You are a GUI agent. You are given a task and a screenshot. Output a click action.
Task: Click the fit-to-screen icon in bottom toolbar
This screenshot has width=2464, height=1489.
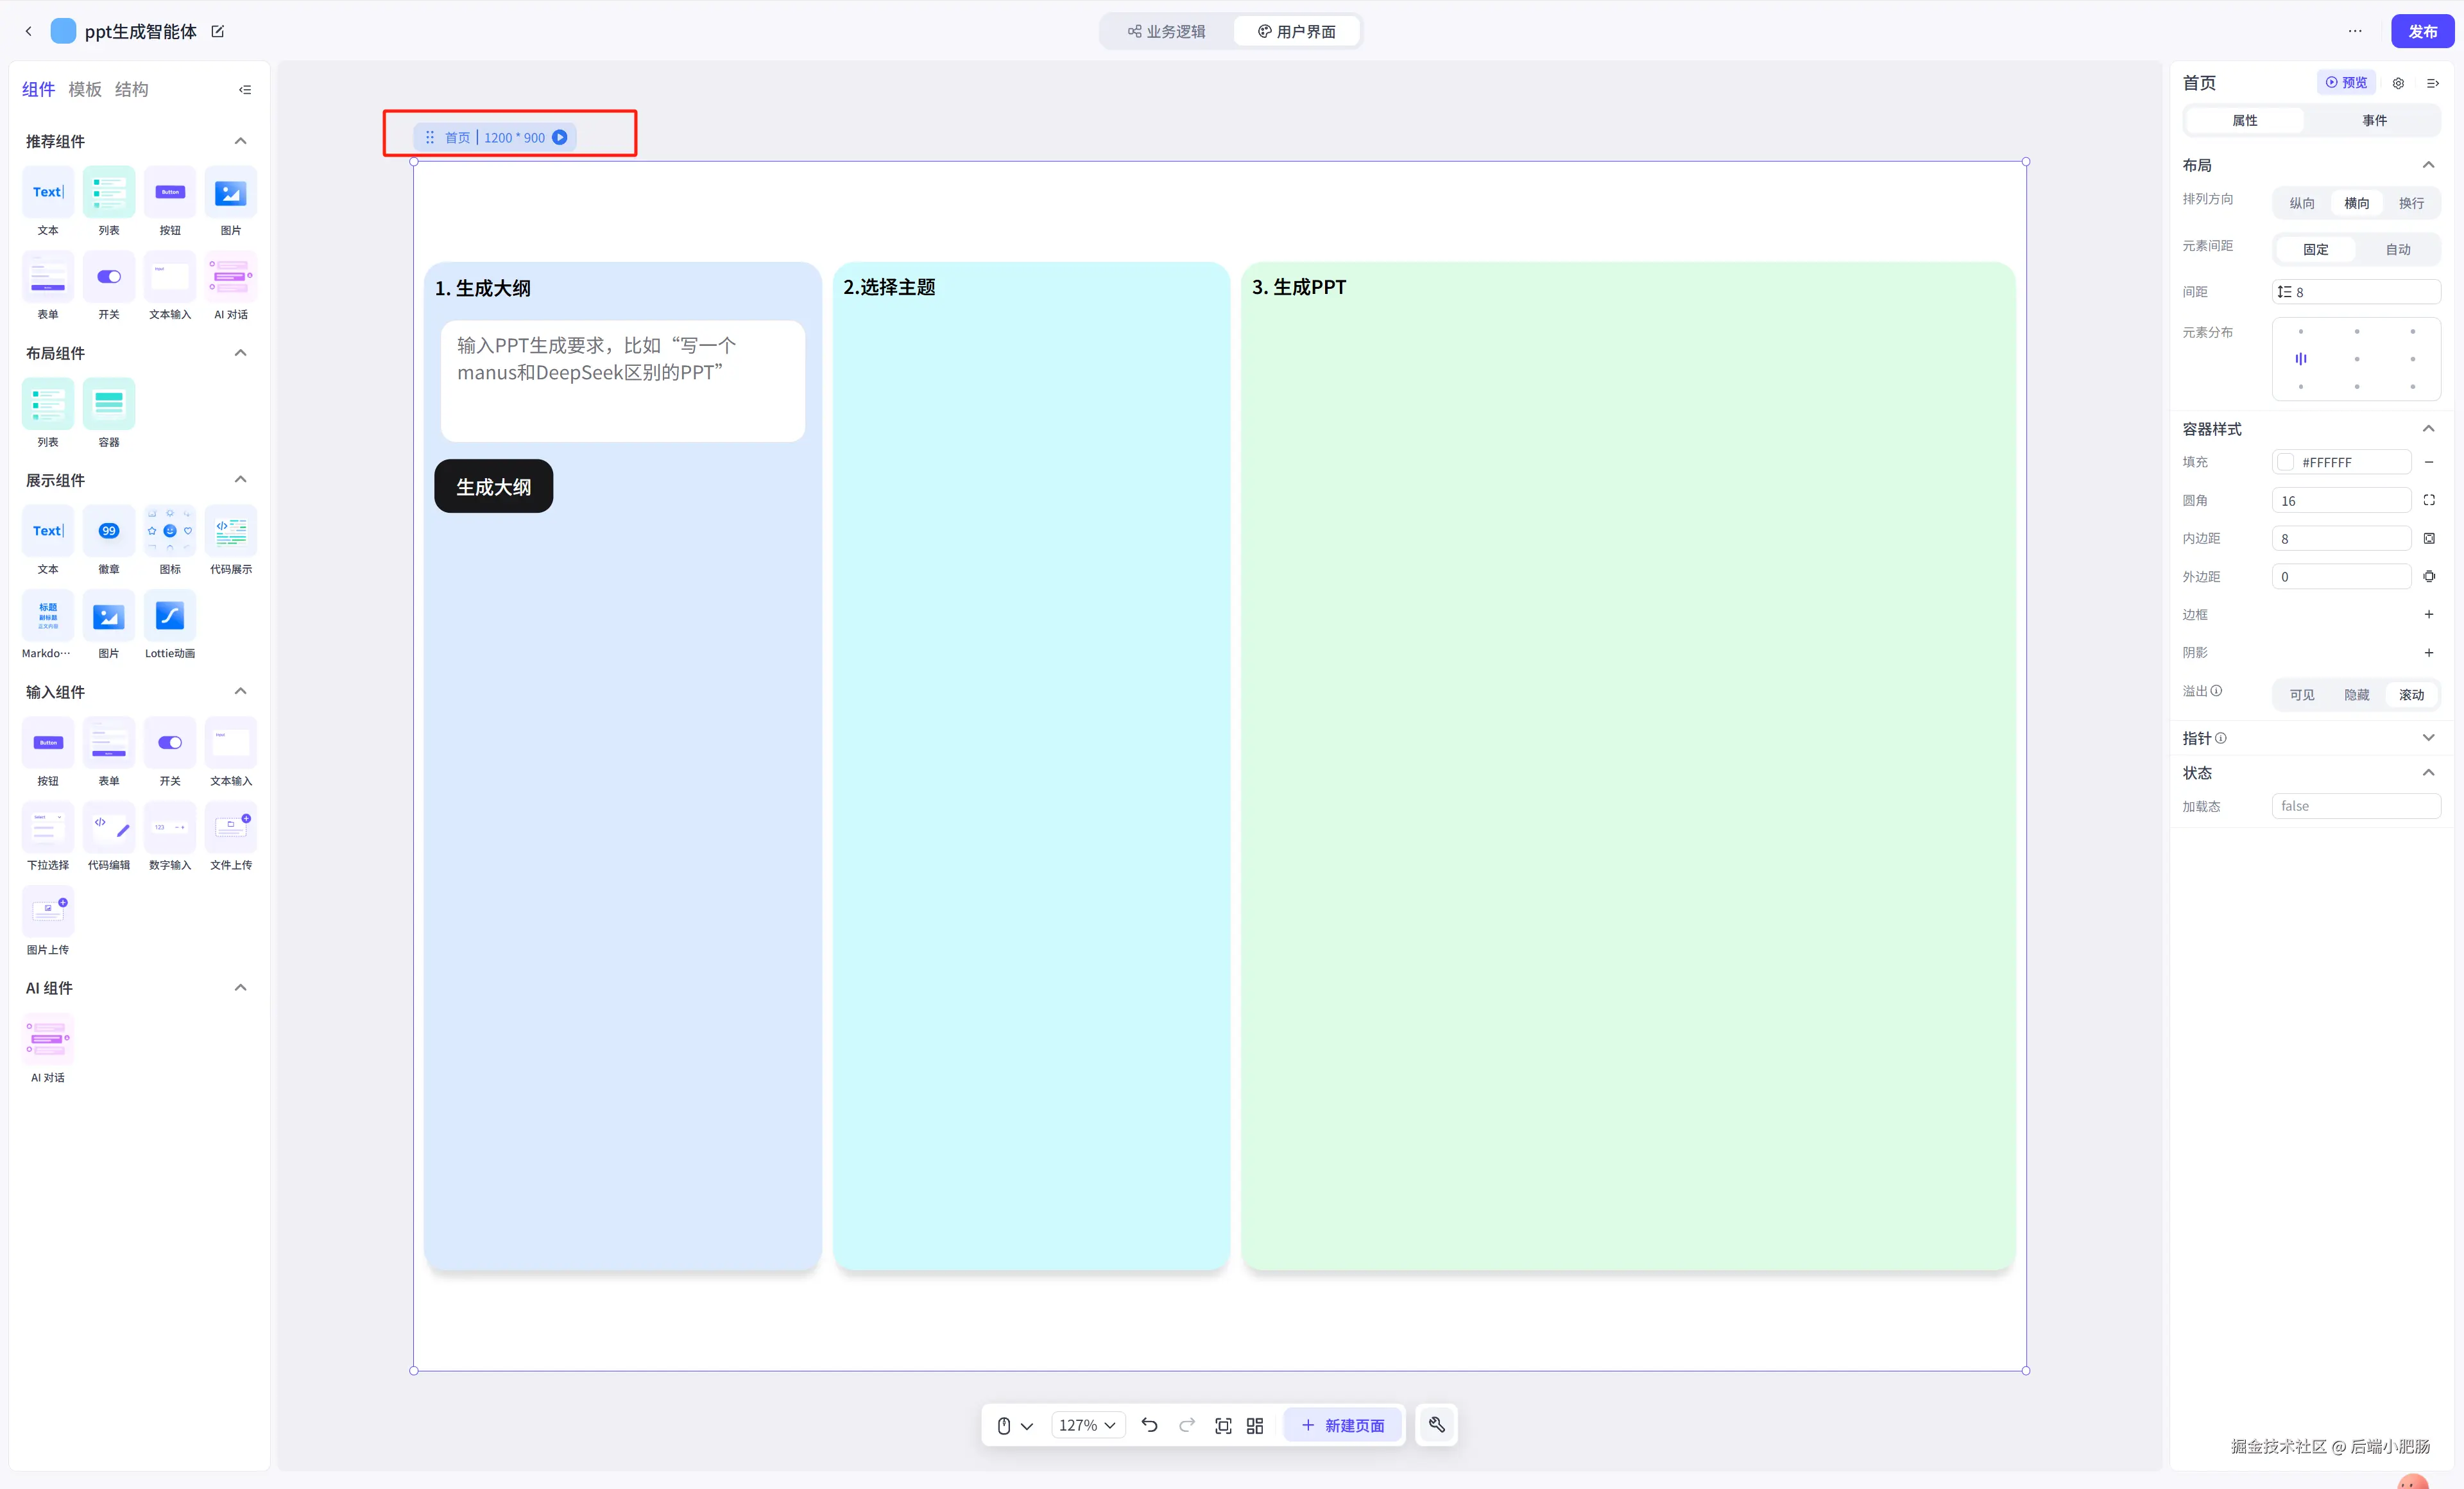coord(1222,1425)
